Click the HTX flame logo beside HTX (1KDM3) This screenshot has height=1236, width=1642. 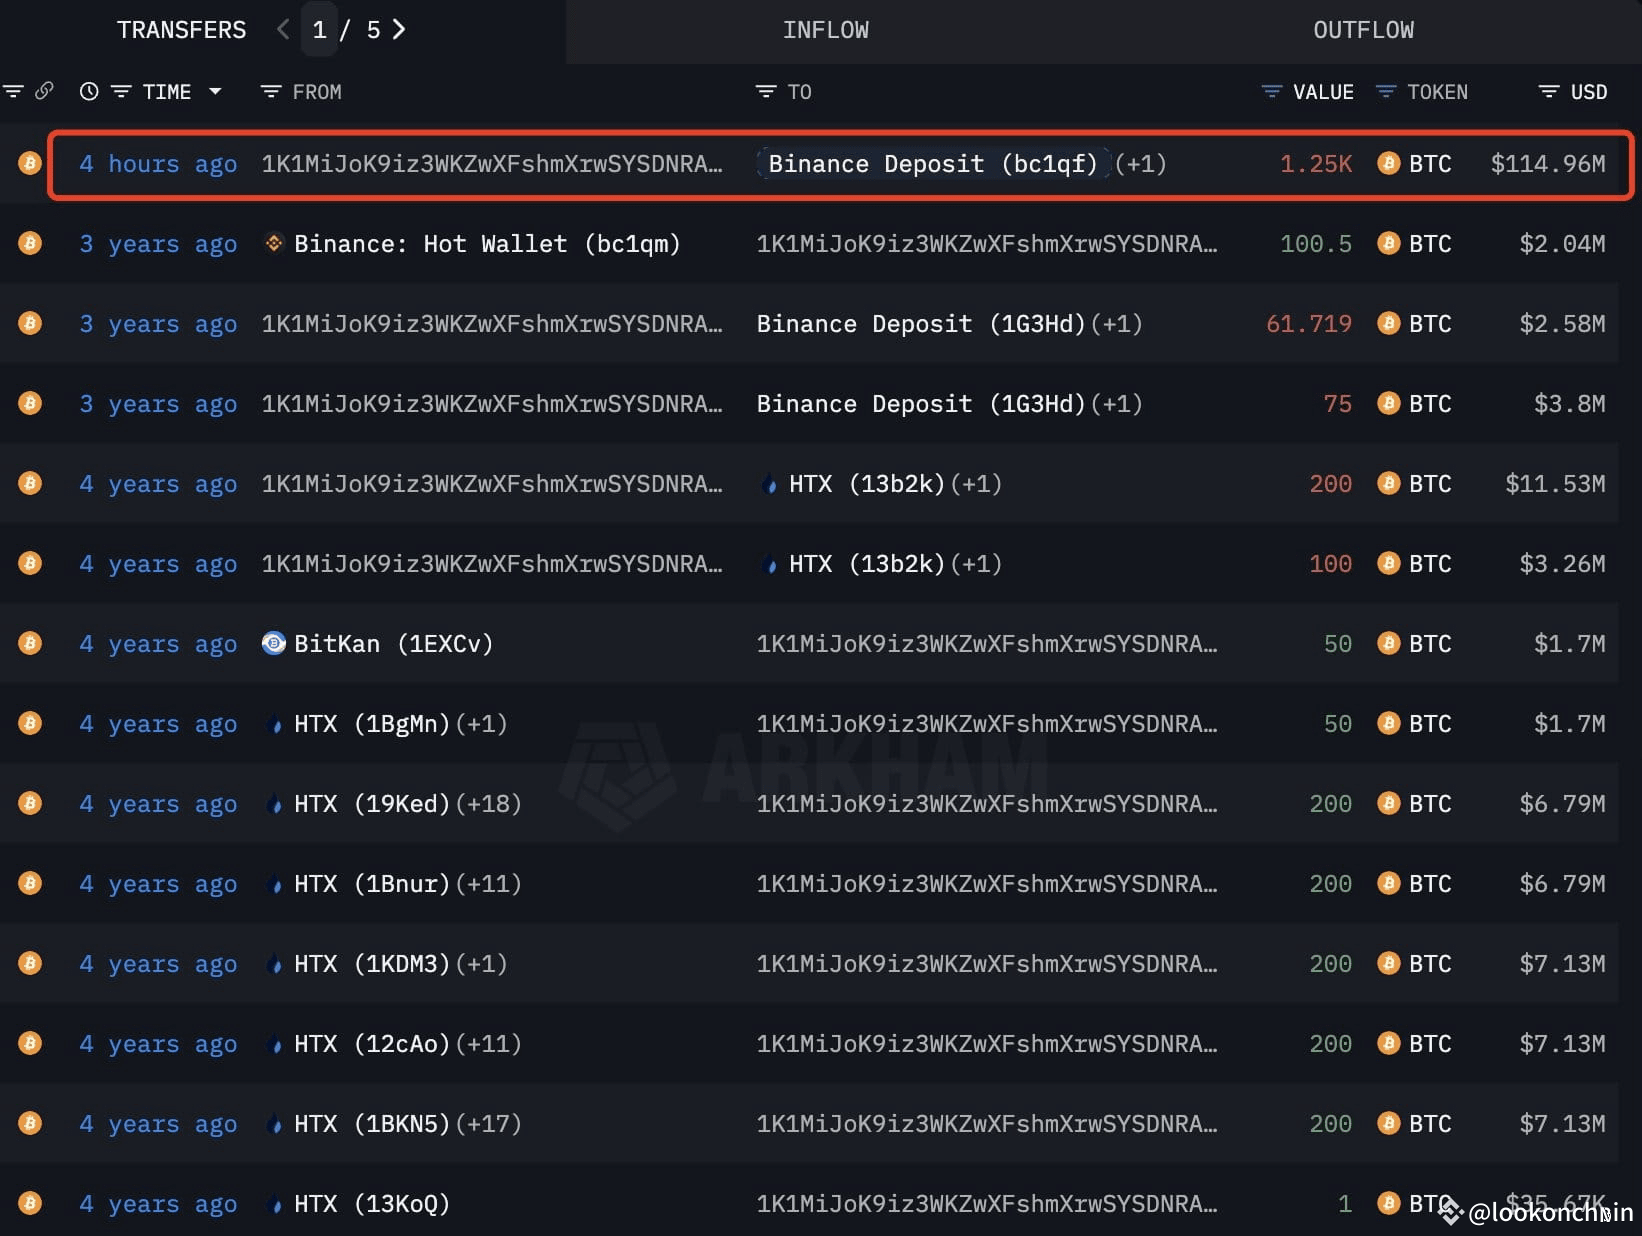276,964
